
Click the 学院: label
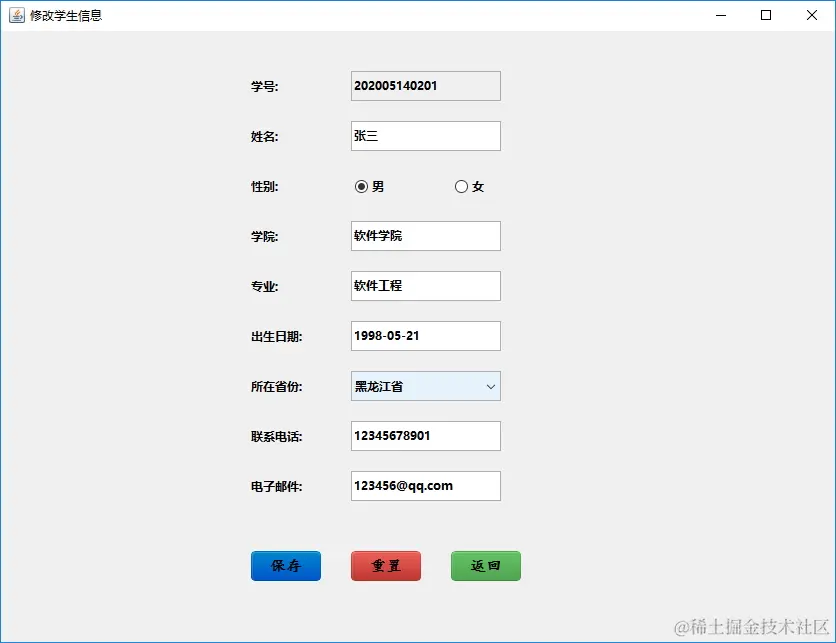(x=264, y=236)
